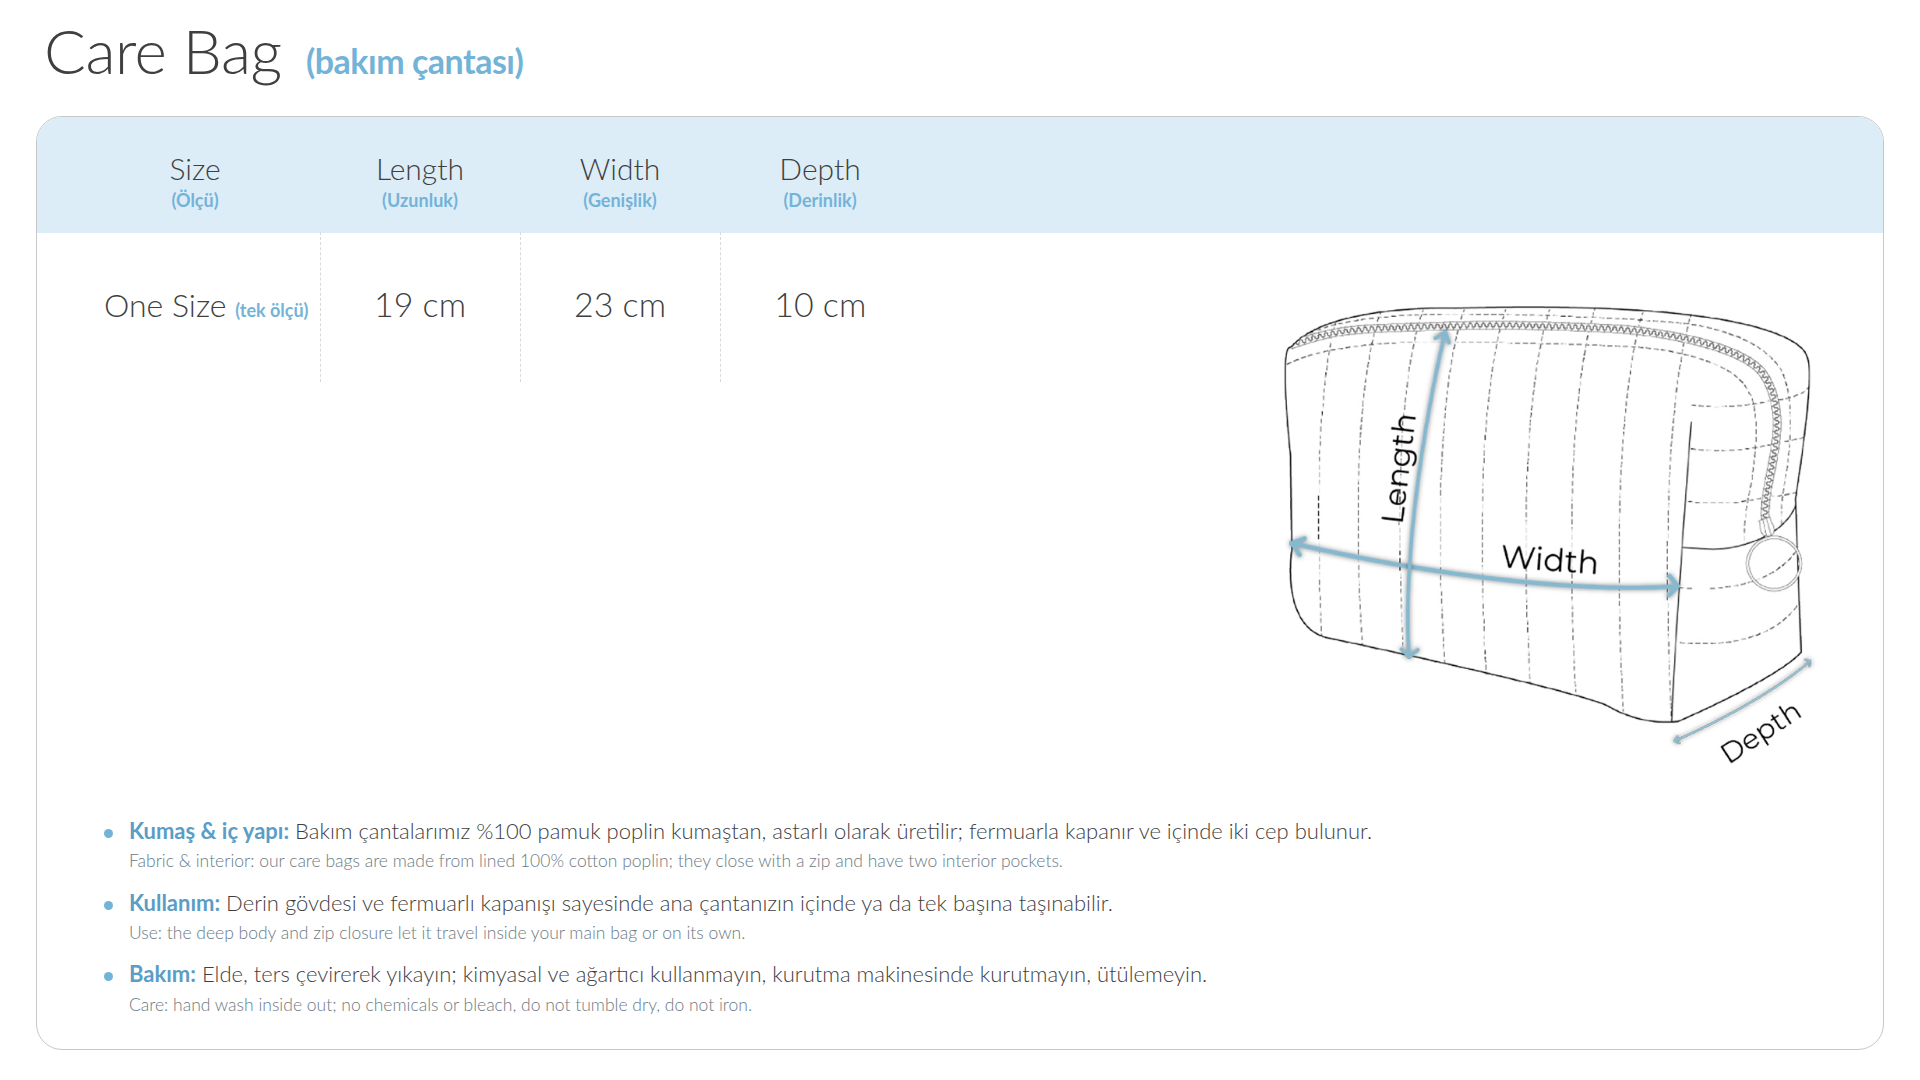This screenshot has height=1080, width=1920.
Task: Click the 'Width' label on the bag drawing
Action: point(1550,560)
